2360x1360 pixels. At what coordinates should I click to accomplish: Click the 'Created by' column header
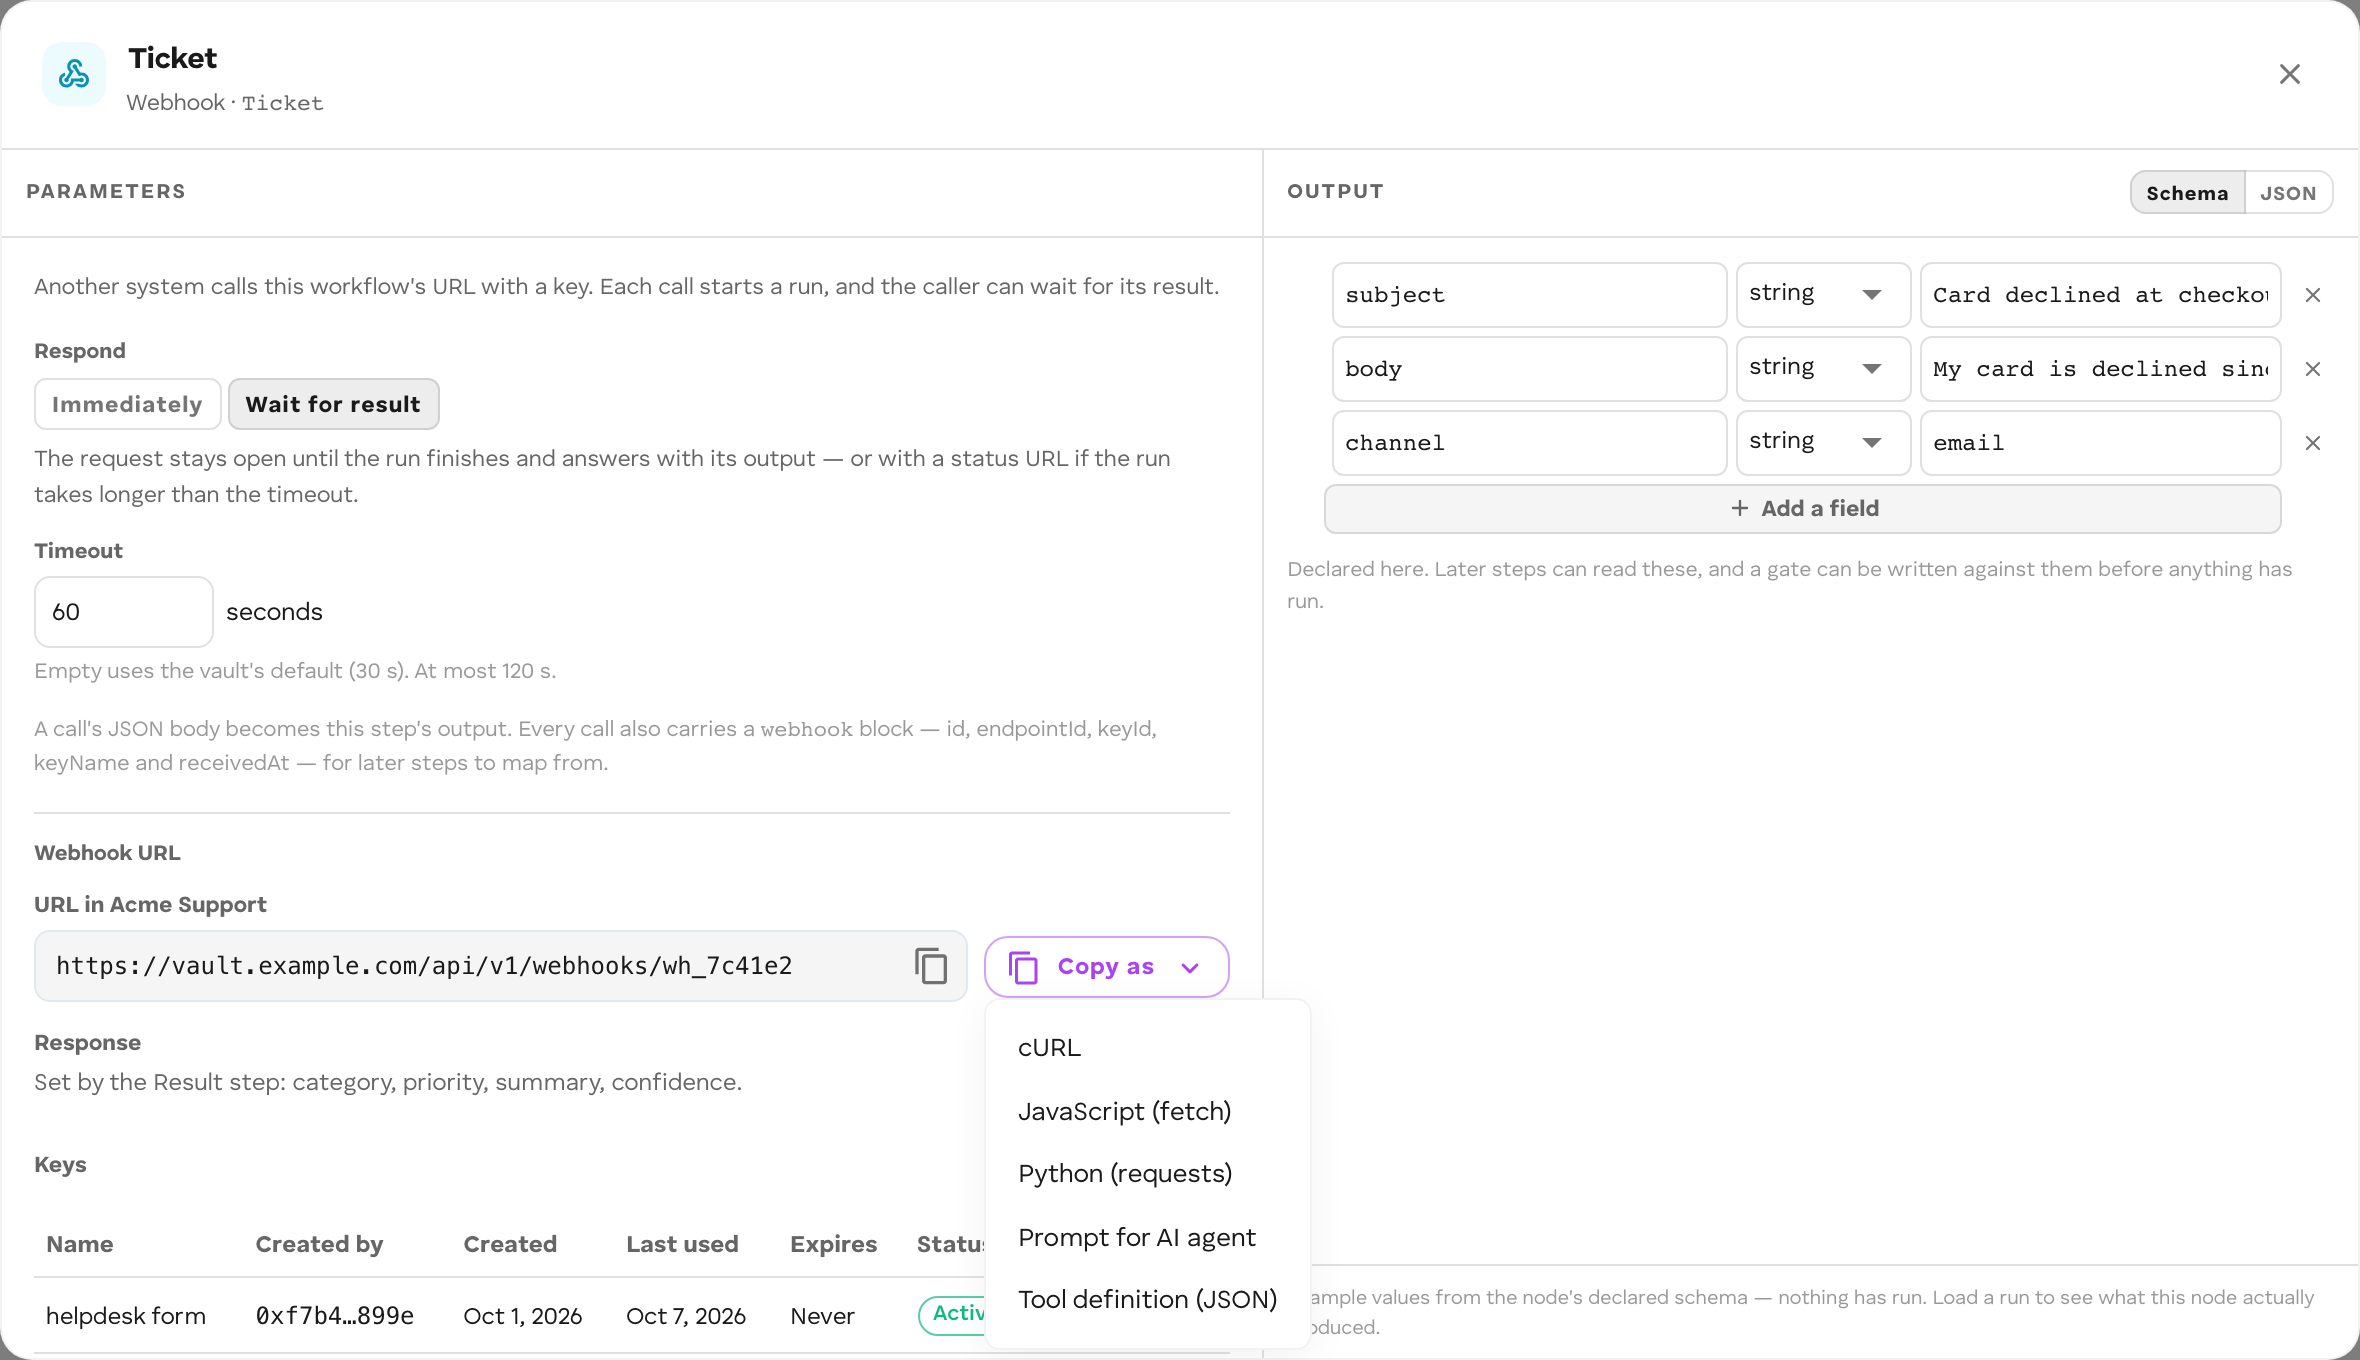(x=319, y=1244)
